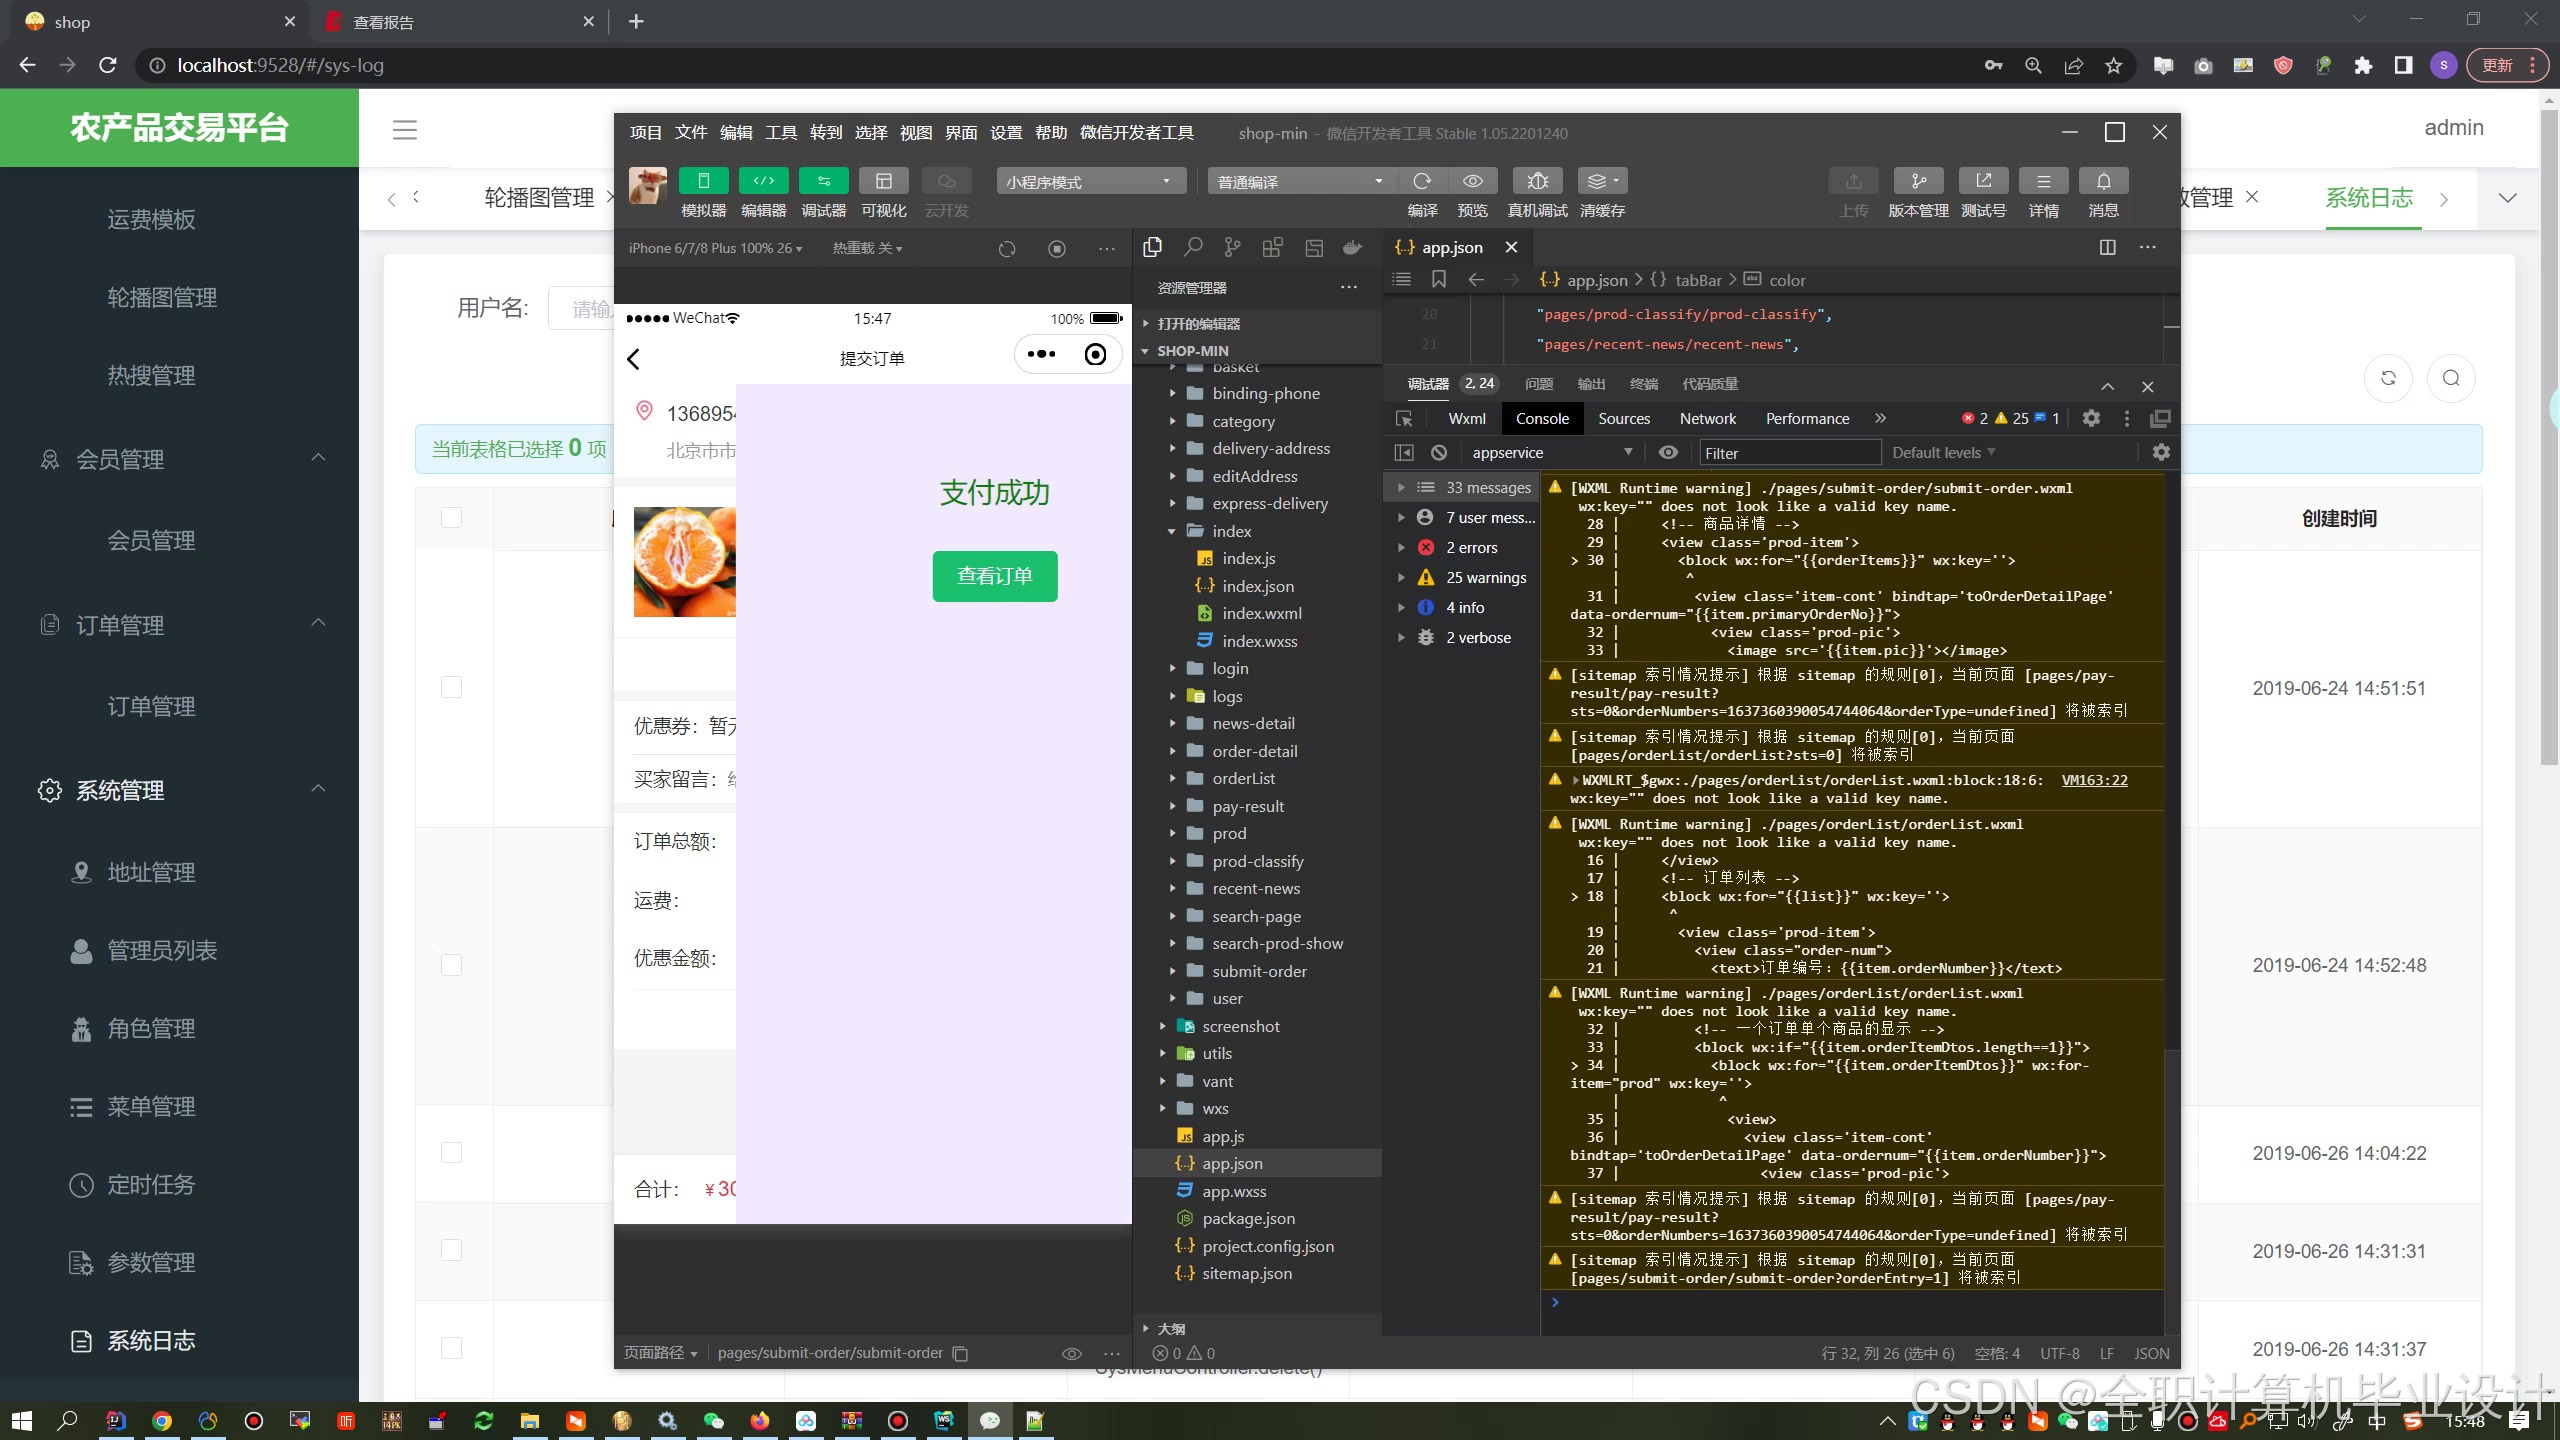
Task: Open the VM163:22 source link
Action: (x=2094, y=780)
